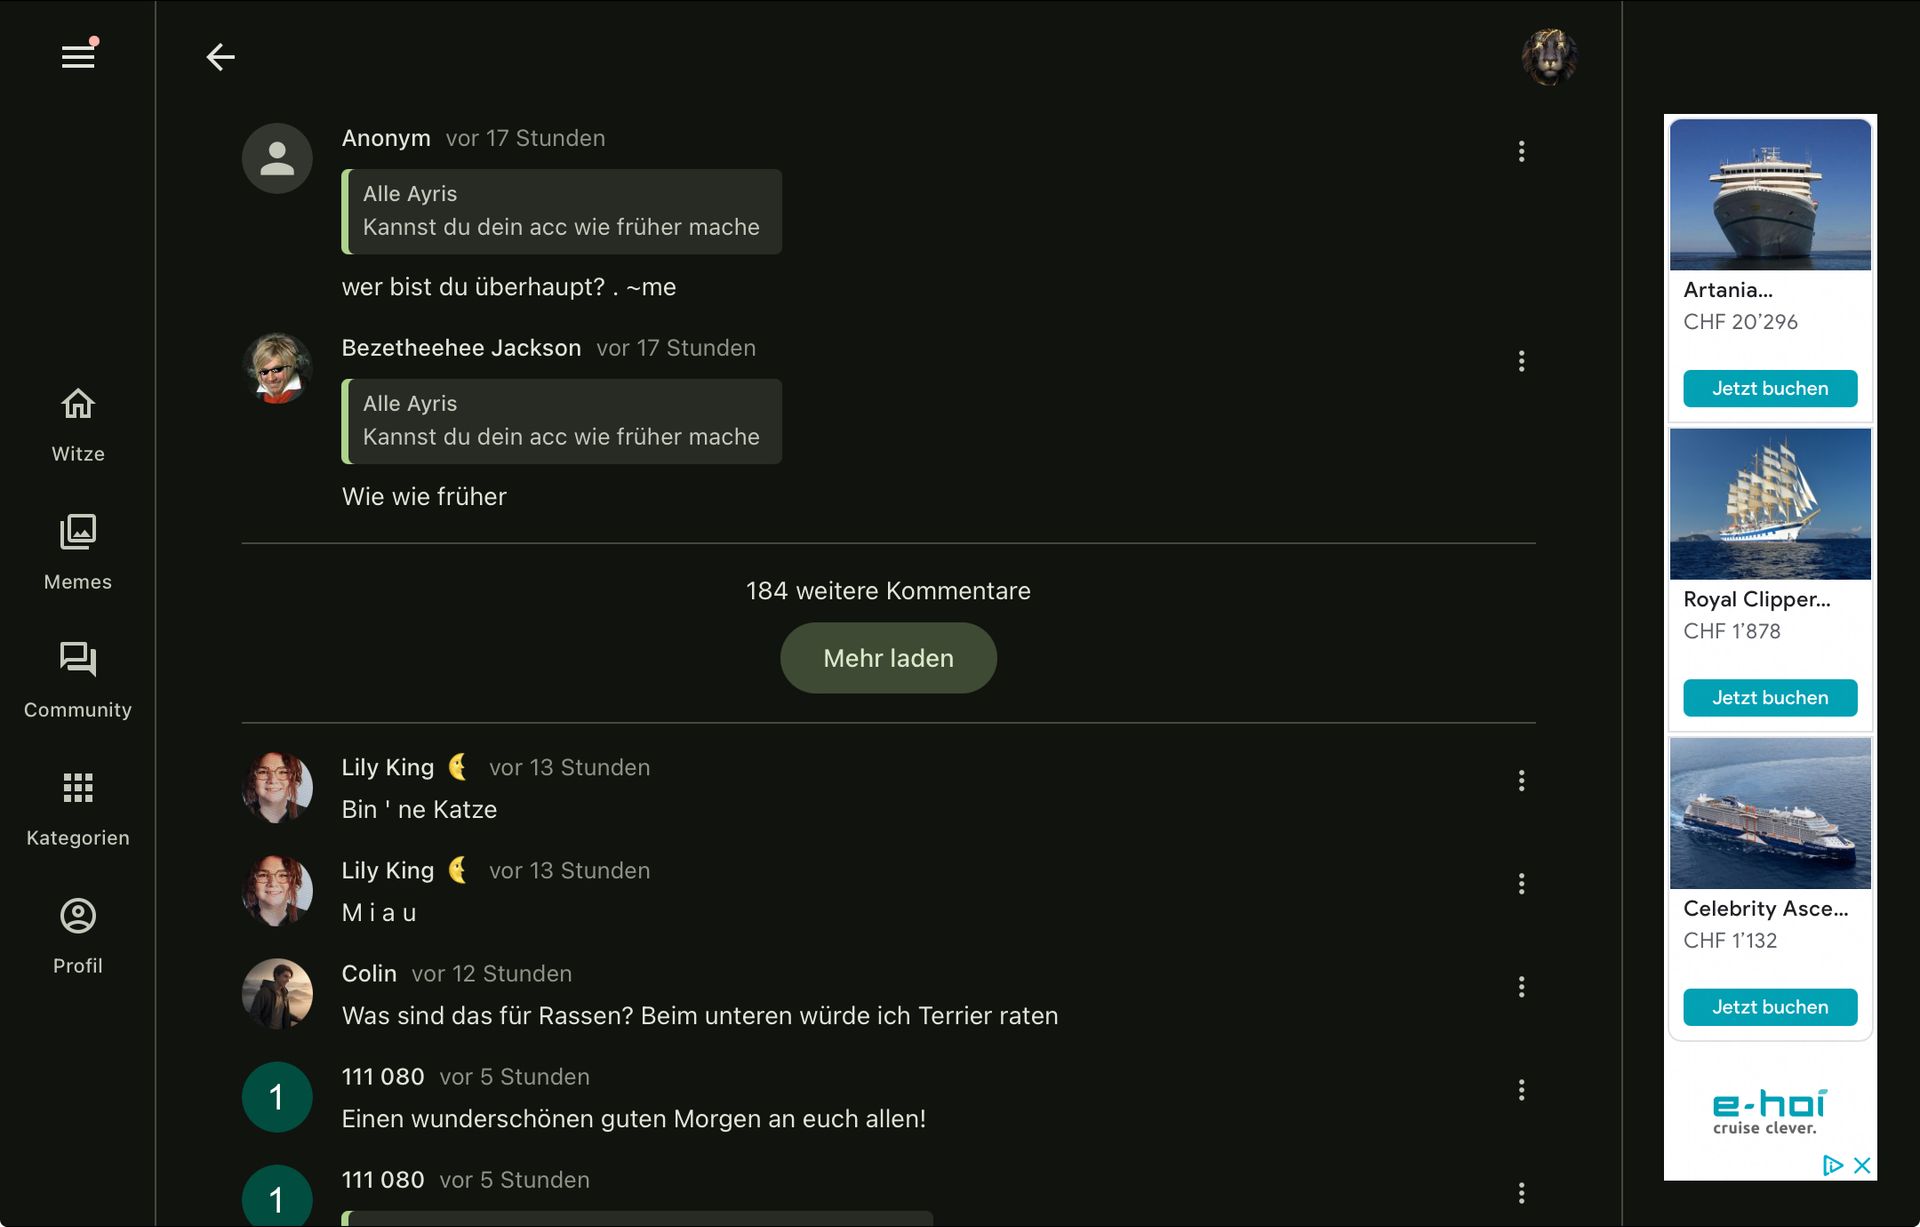Click the 'Mehr laden' button
This screenshot has height=1227, width=1920.
click(x=888, y=658)
